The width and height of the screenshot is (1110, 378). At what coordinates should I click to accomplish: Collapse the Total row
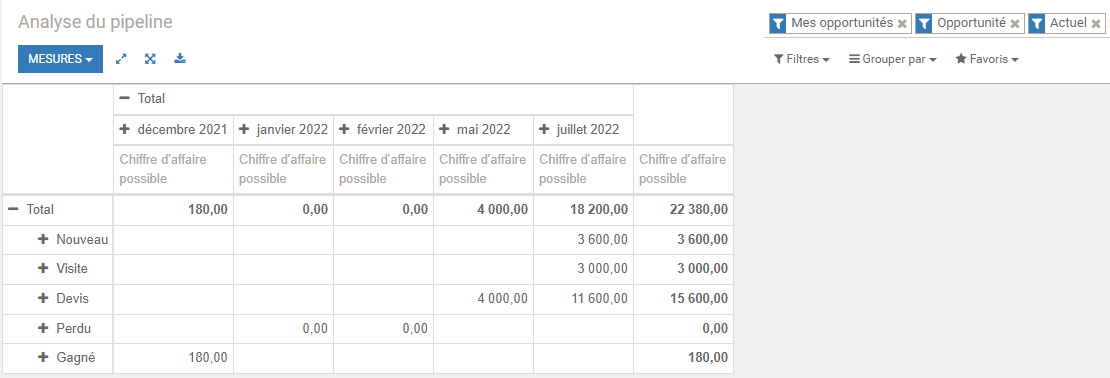[30, 210]
